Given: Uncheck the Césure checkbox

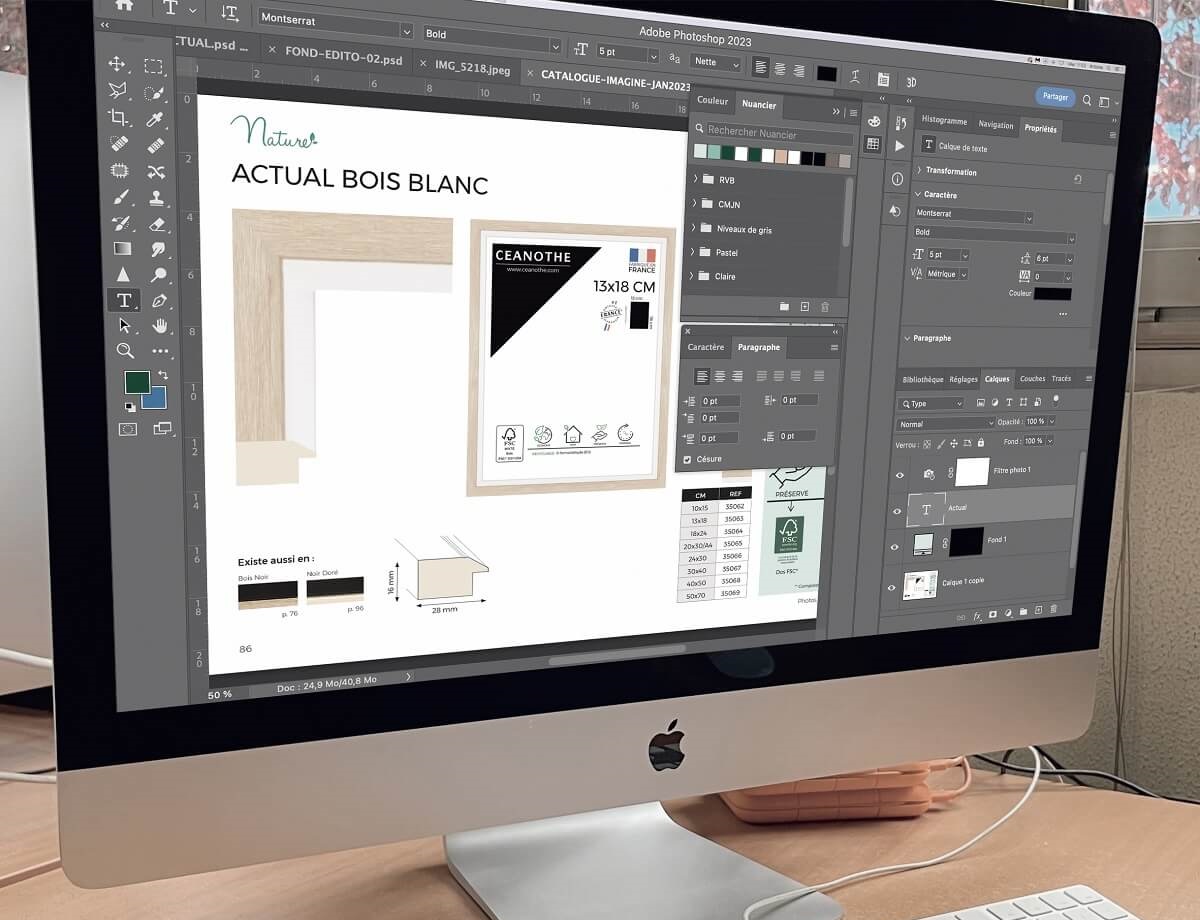Looking at the screenshot, I should [686, 460].
